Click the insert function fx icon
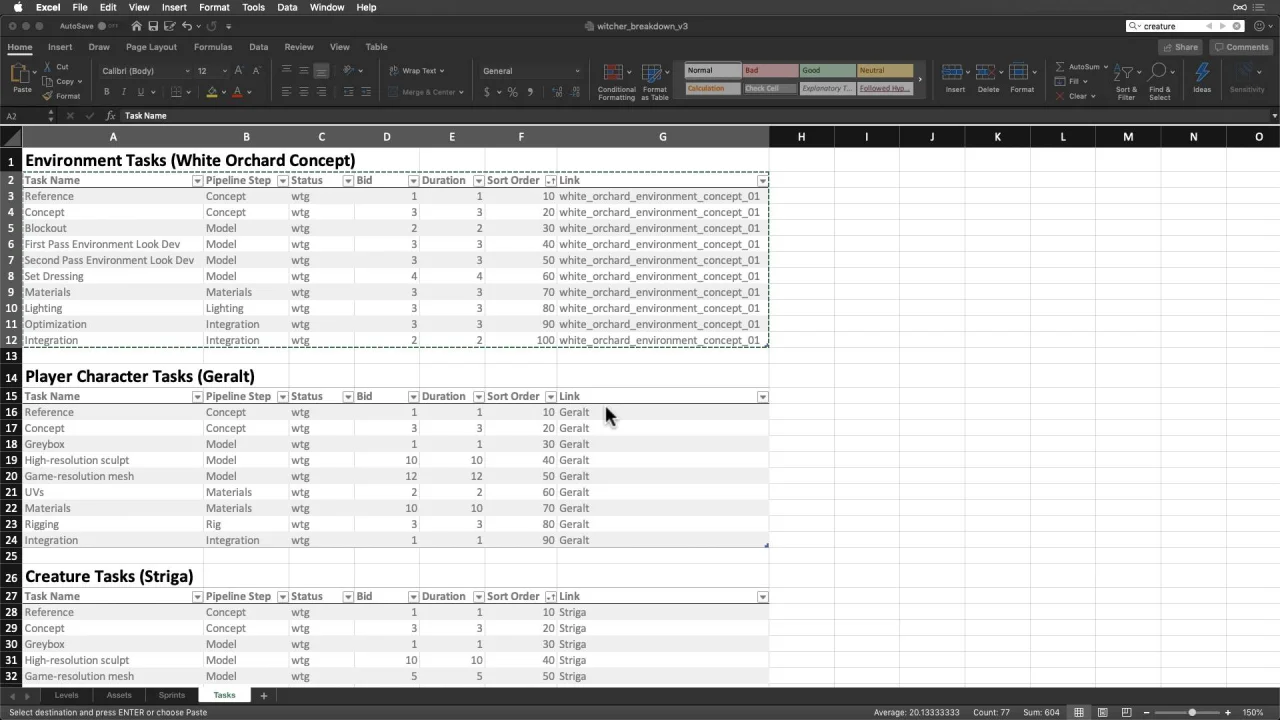The image size is (1280, 720). (110, 116)
